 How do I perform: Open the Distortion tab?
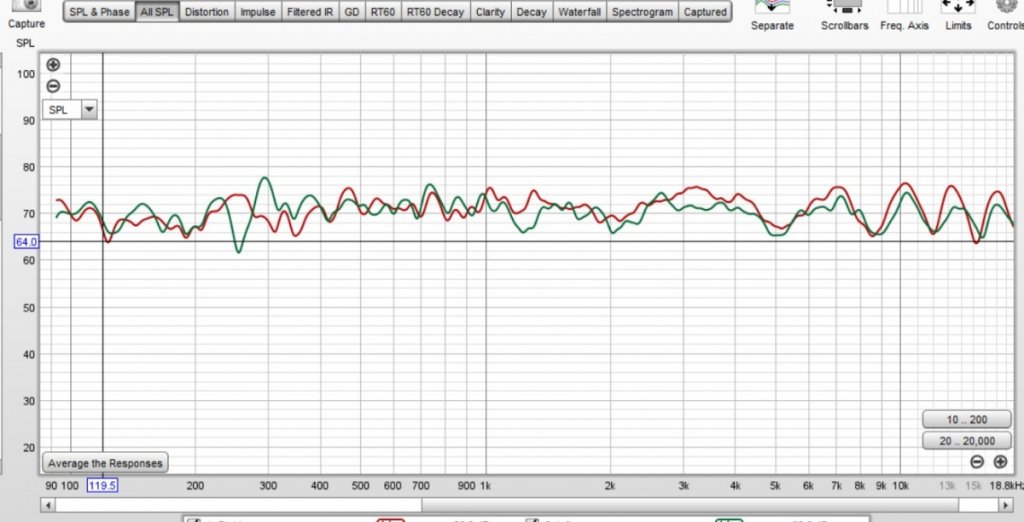pyautogui.click(x=206, y=12)
